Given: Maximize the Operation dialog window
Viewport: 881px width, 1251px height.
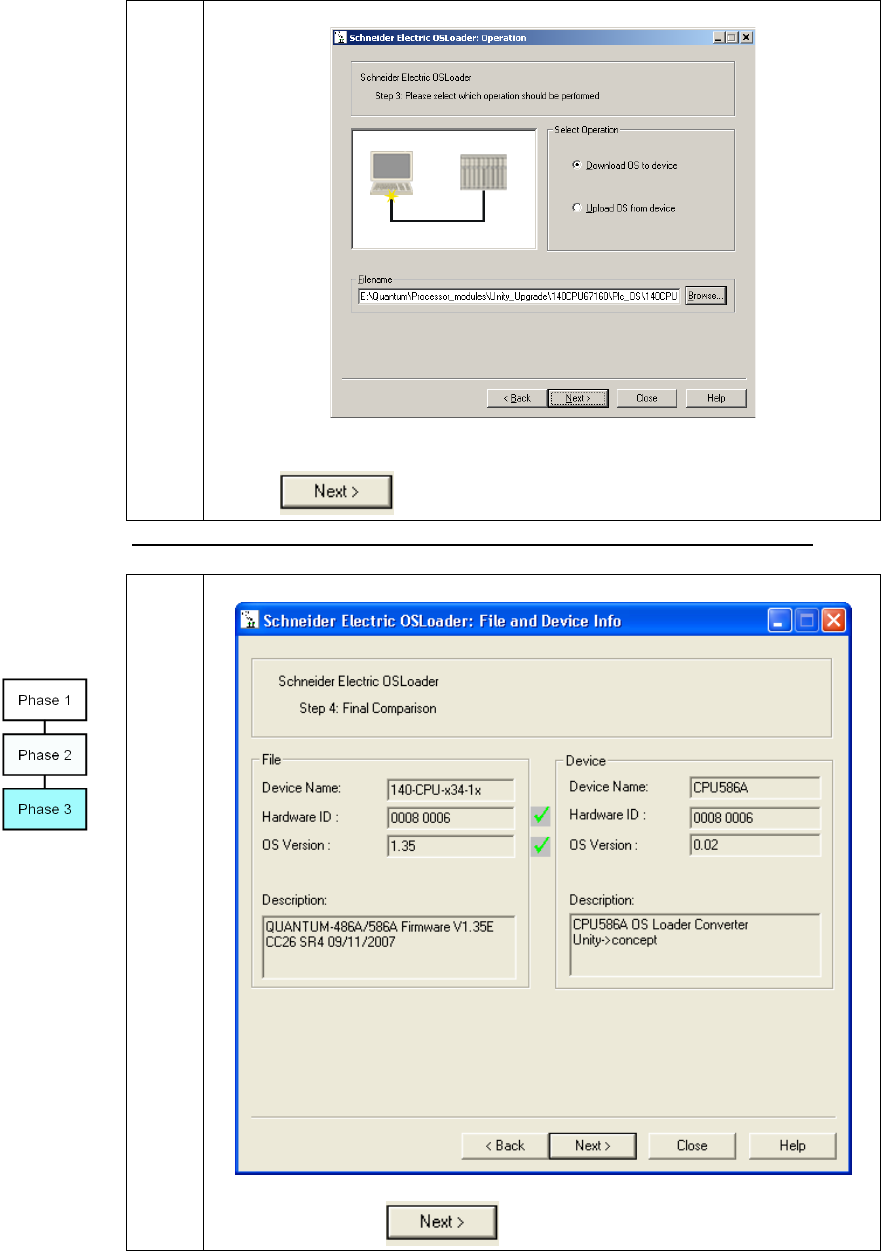Looking at the screenshot, I should 732,38.
